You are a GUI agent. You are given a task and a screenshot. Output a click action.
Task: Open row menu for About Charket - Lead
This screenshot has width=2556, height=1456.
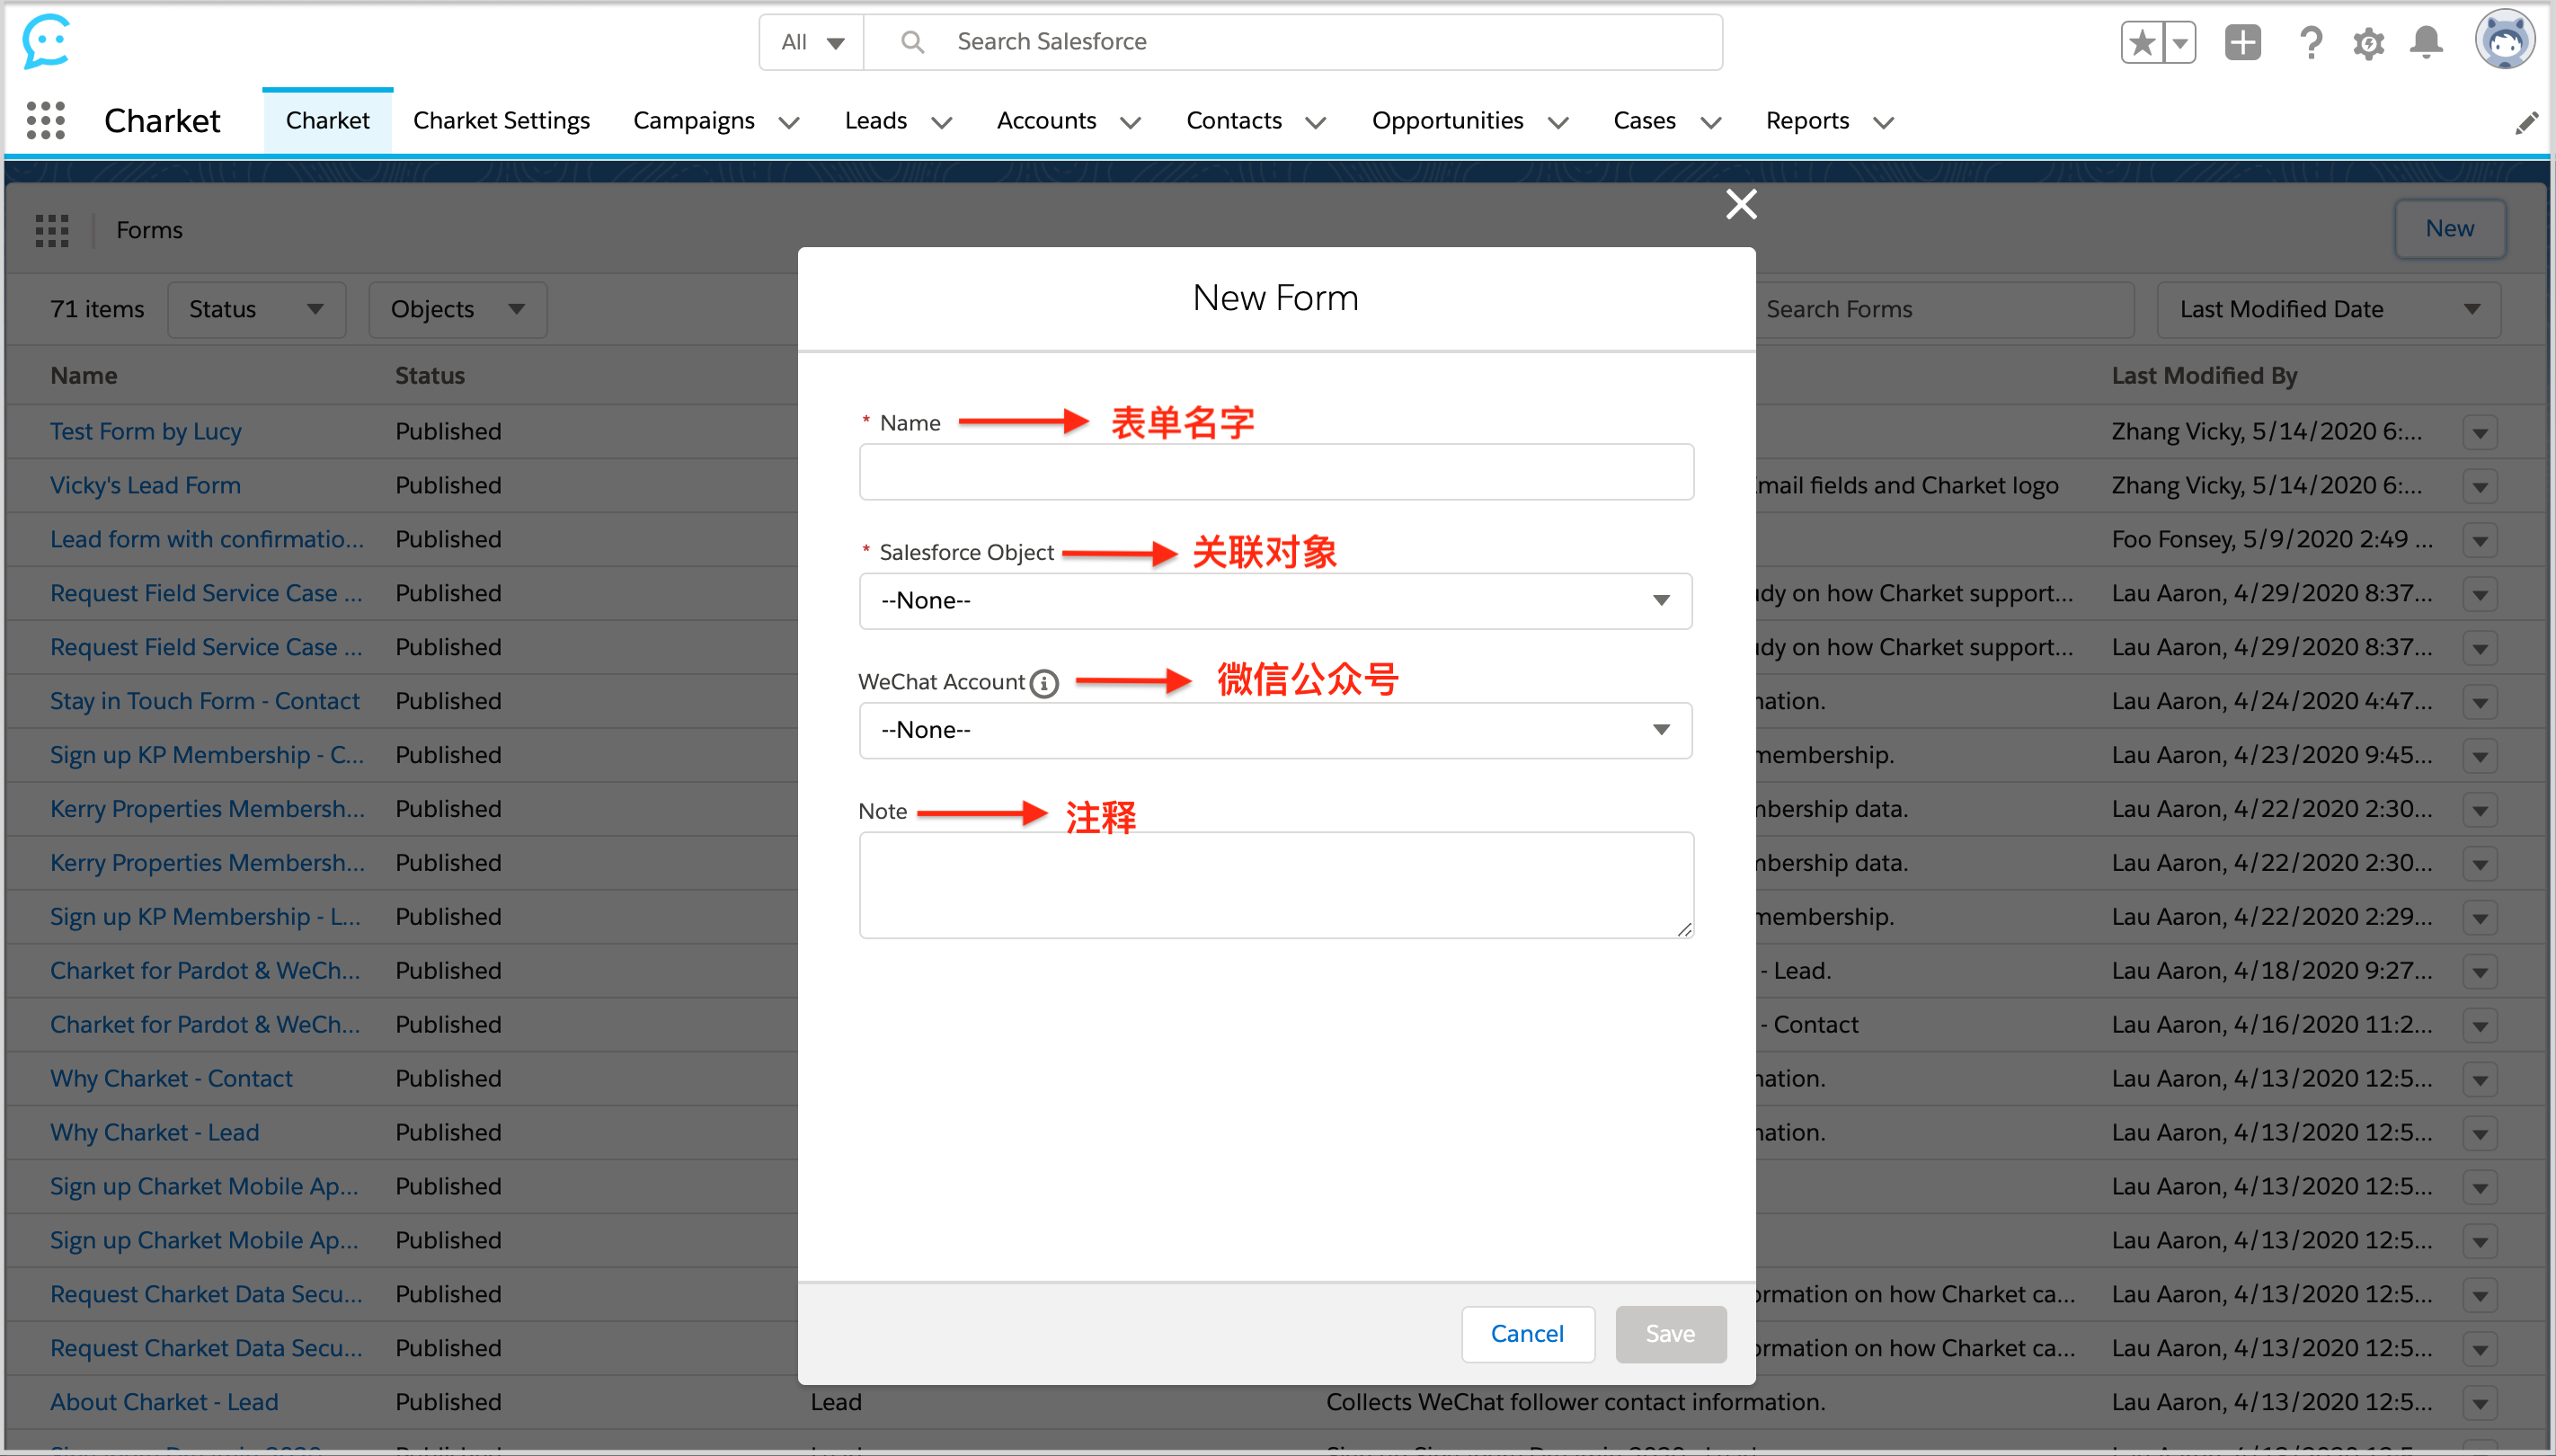[2480, 1404]
